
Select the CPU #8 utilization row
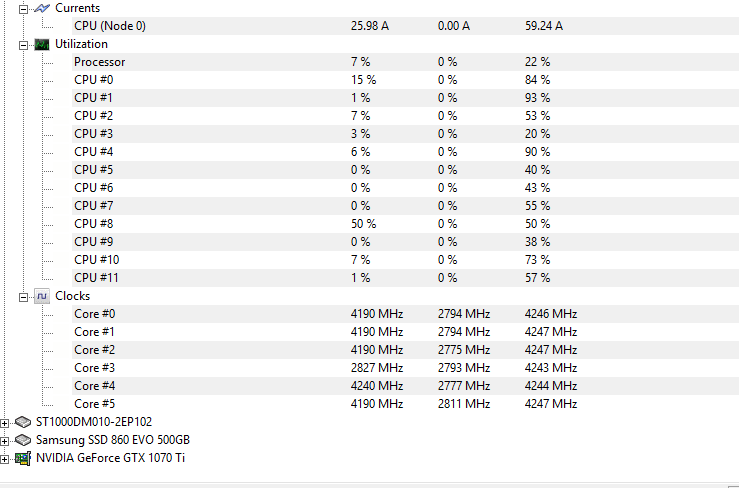coord(405,223)
